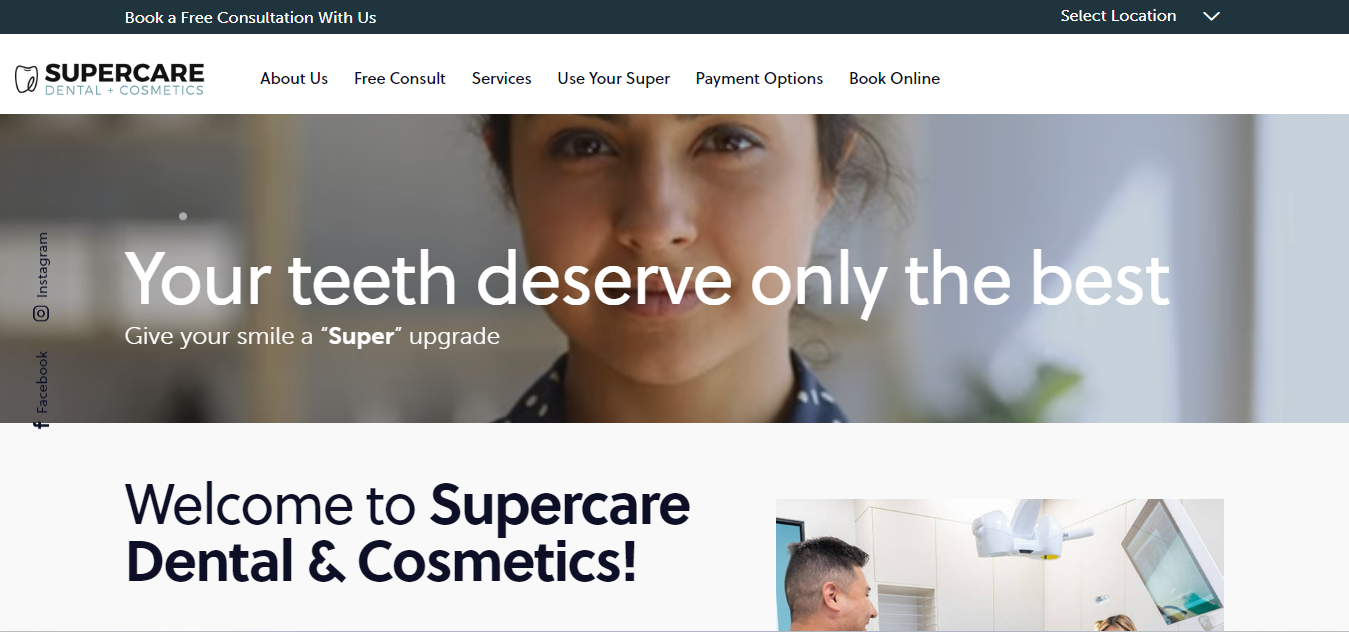Click the Book Online link
This screenshot has height=632, width=1349.
[x=894, y=78]
